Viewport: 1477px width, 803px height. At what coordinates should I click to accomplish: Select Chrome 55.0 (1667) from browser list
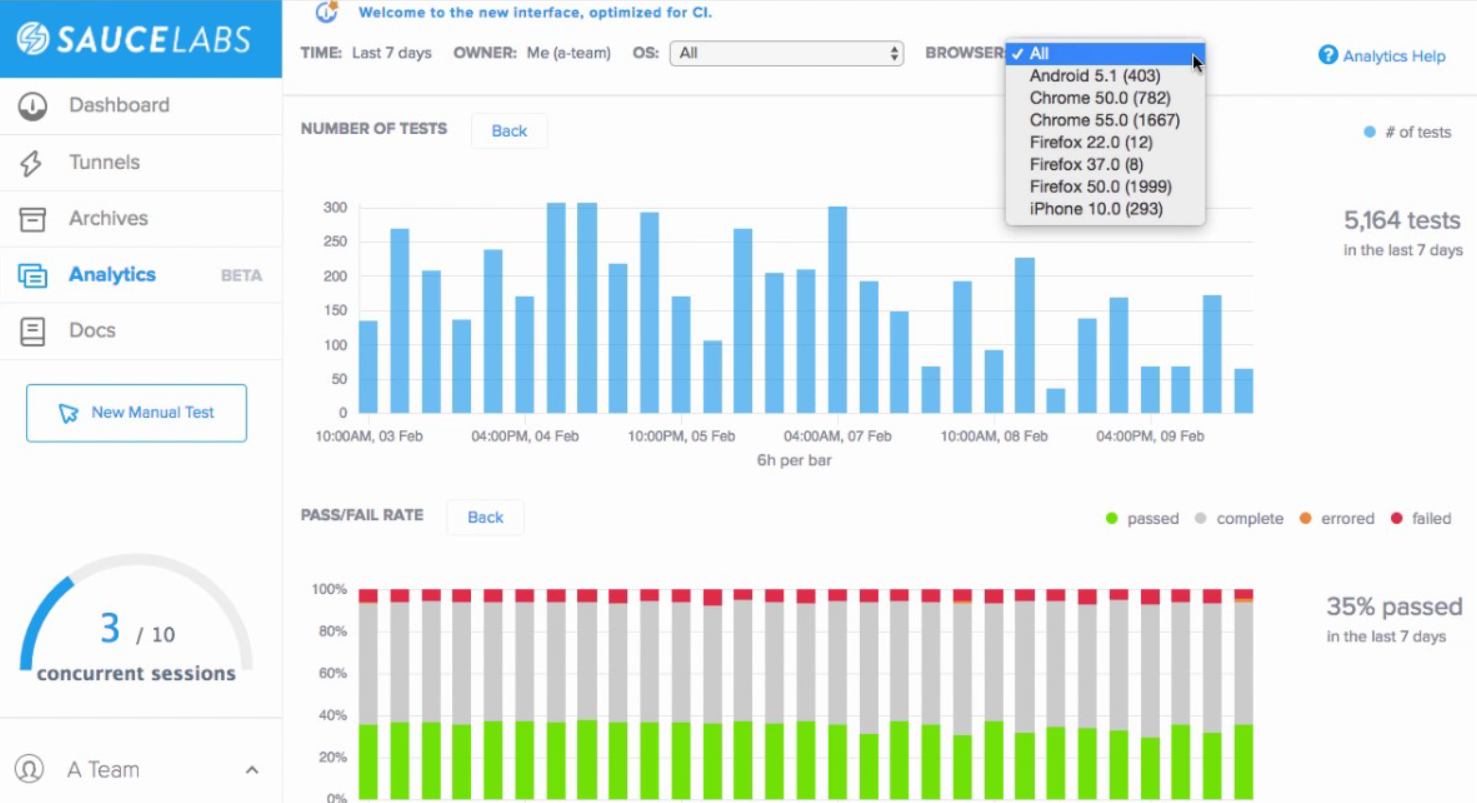click(x=1104, y=120)
